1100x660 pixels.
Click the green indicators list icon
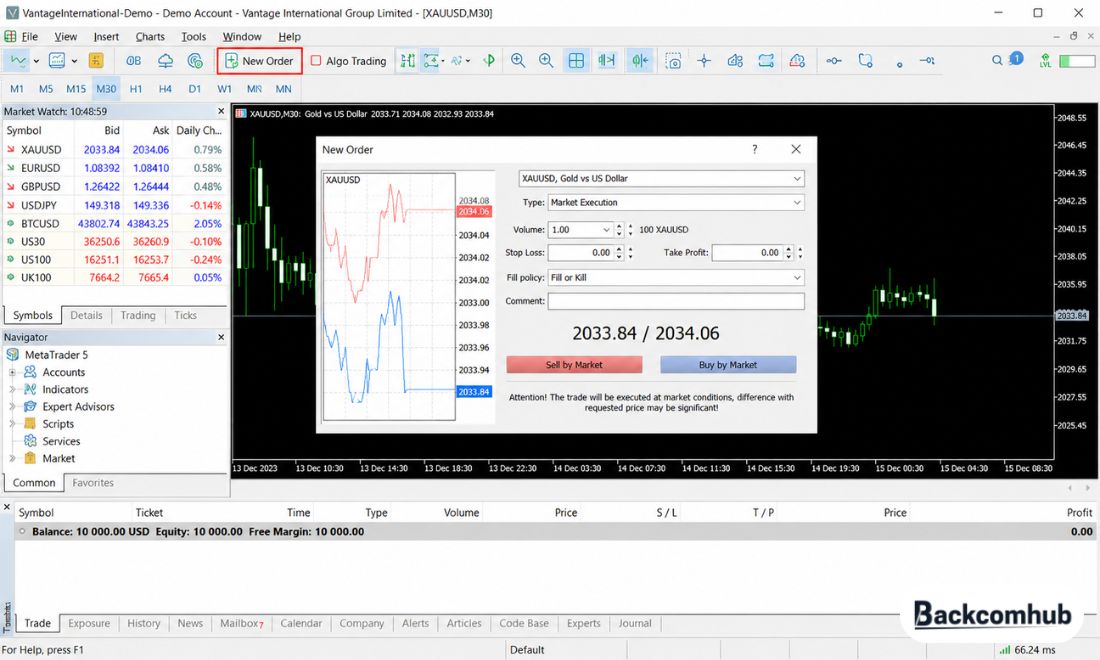(489, 61)
